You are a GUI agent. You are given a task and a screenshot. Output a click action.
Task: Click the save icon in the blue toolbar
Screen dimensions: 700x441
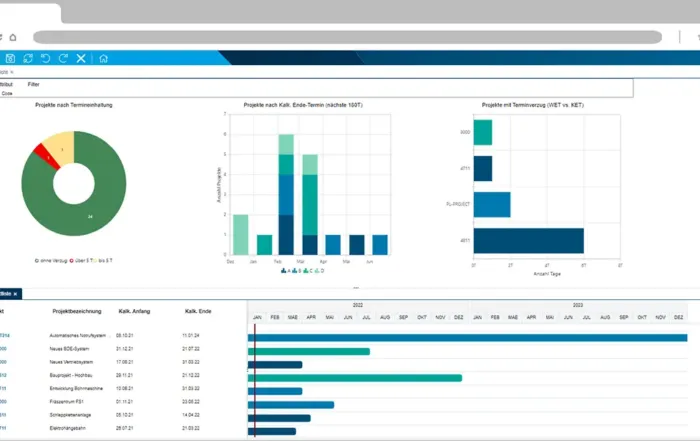click(10, 58)
